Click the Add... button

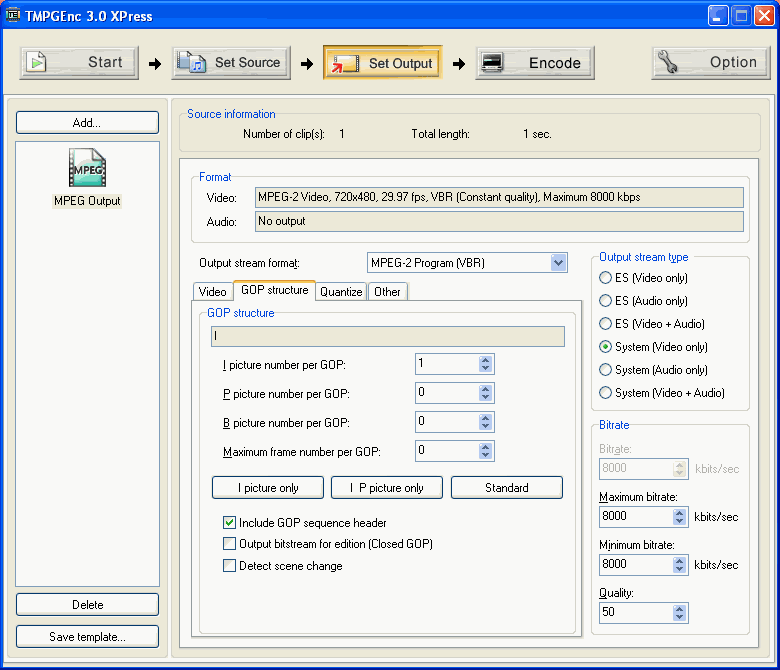(88, 122)
